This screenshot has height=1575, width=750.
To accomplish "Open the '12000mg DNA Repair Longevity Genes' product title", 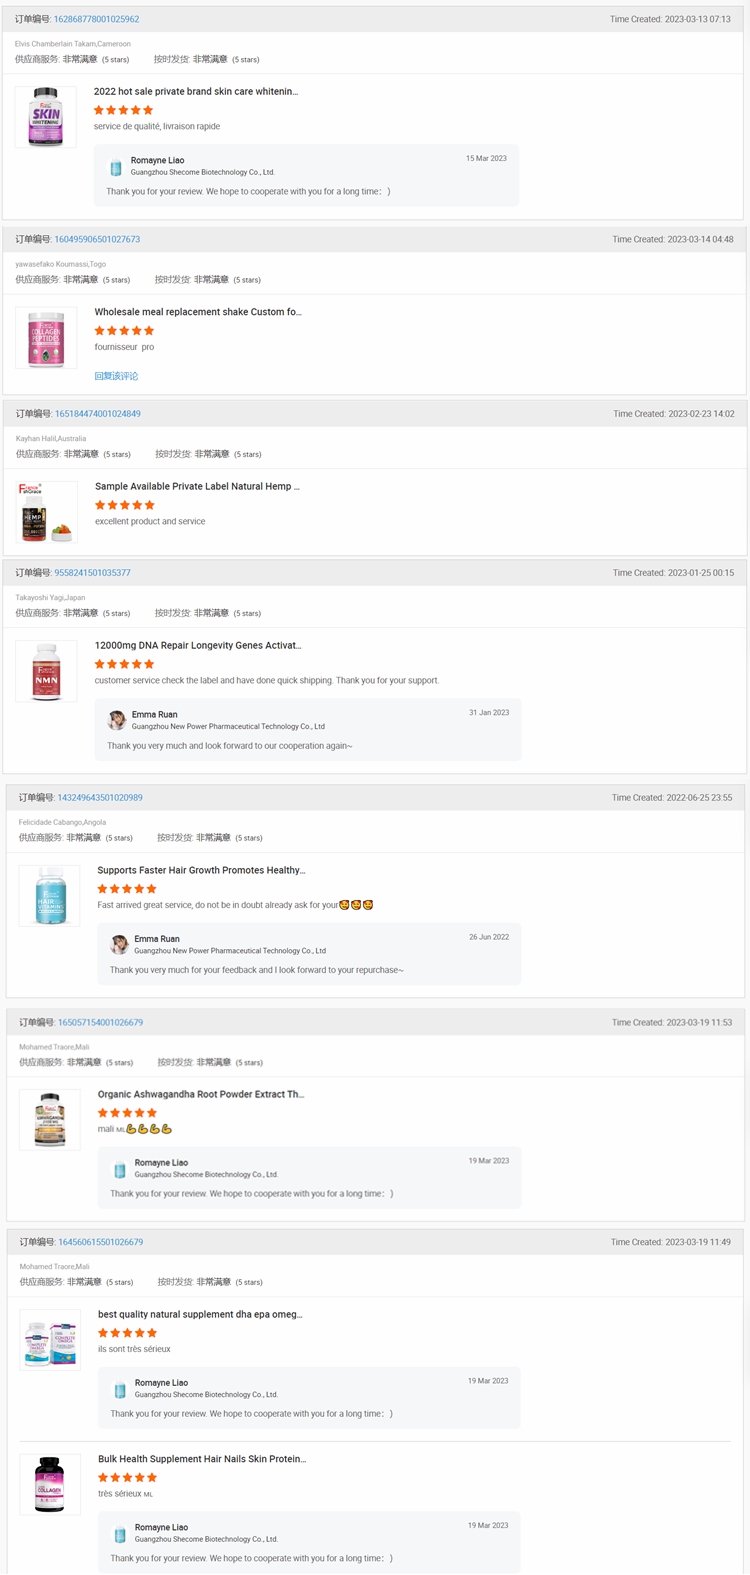I will coord(198,646).
